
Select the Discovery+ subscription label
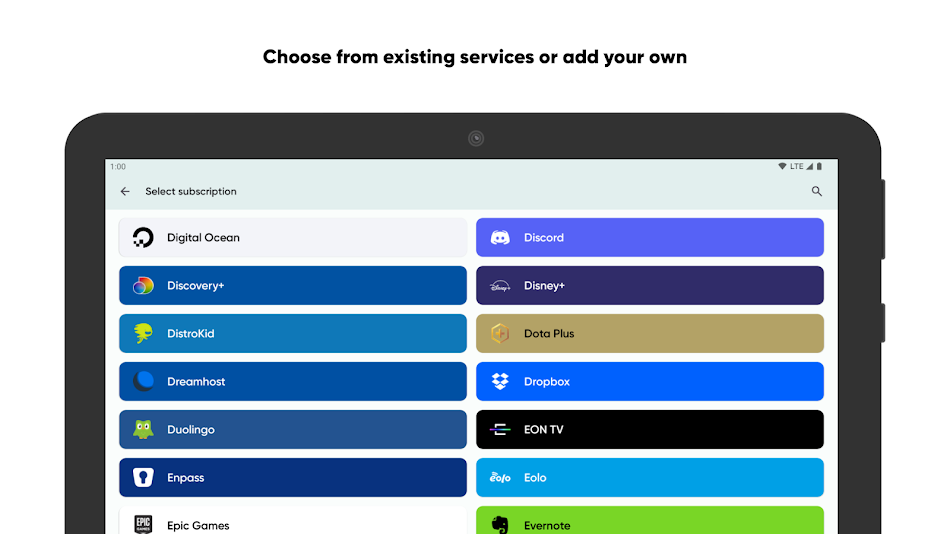[x=196, y=285]
